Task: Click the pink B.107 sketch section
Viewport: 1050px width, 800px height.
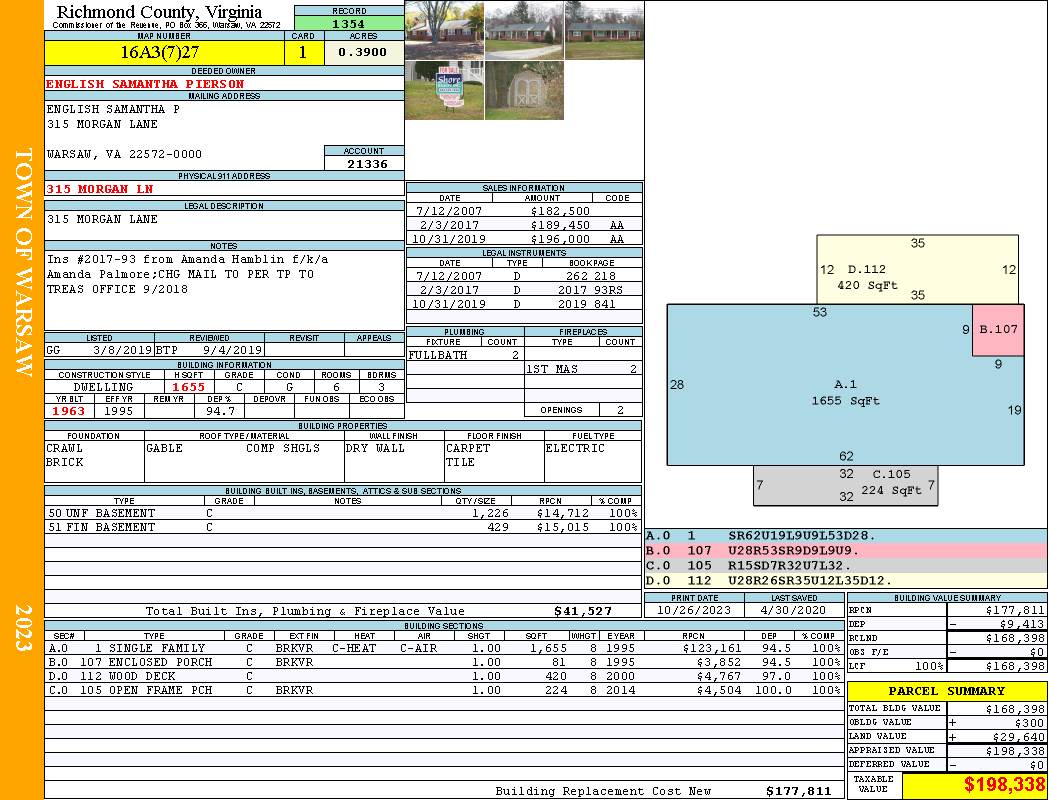Action: [x=998, y=329]
